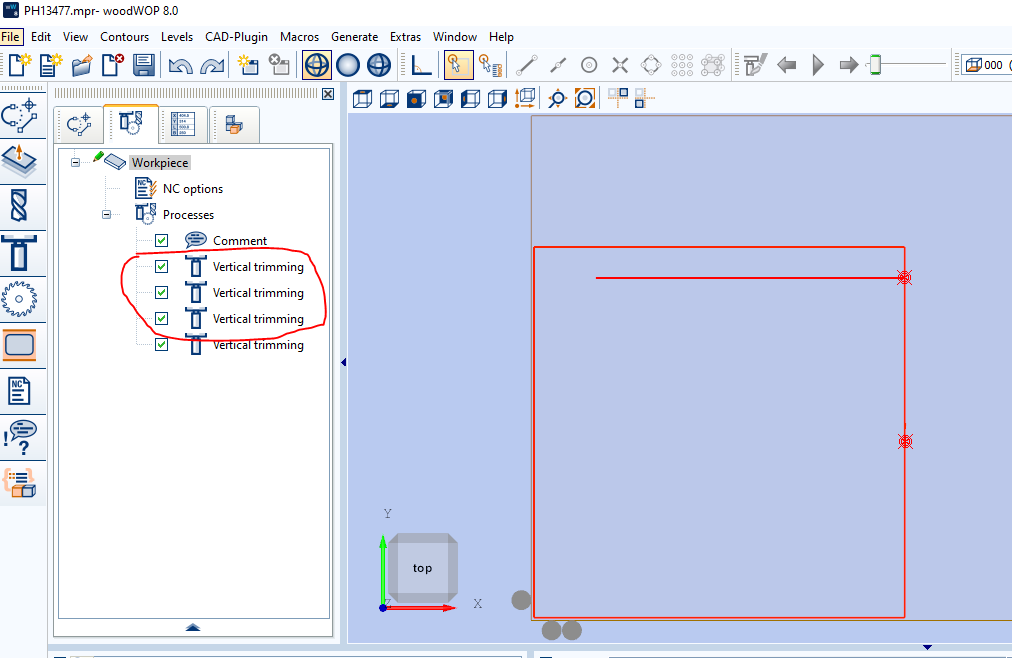Switch to the contour elements tab
The height and width of the screenshot is (658, 1012).
(x=79, y=124)
